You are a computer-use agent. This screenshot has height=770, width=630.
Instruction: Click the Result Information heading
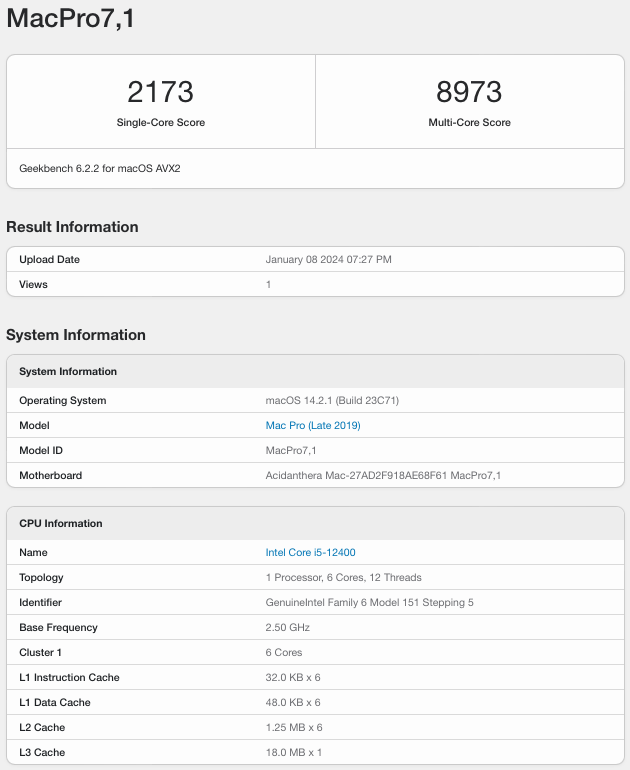72,227
